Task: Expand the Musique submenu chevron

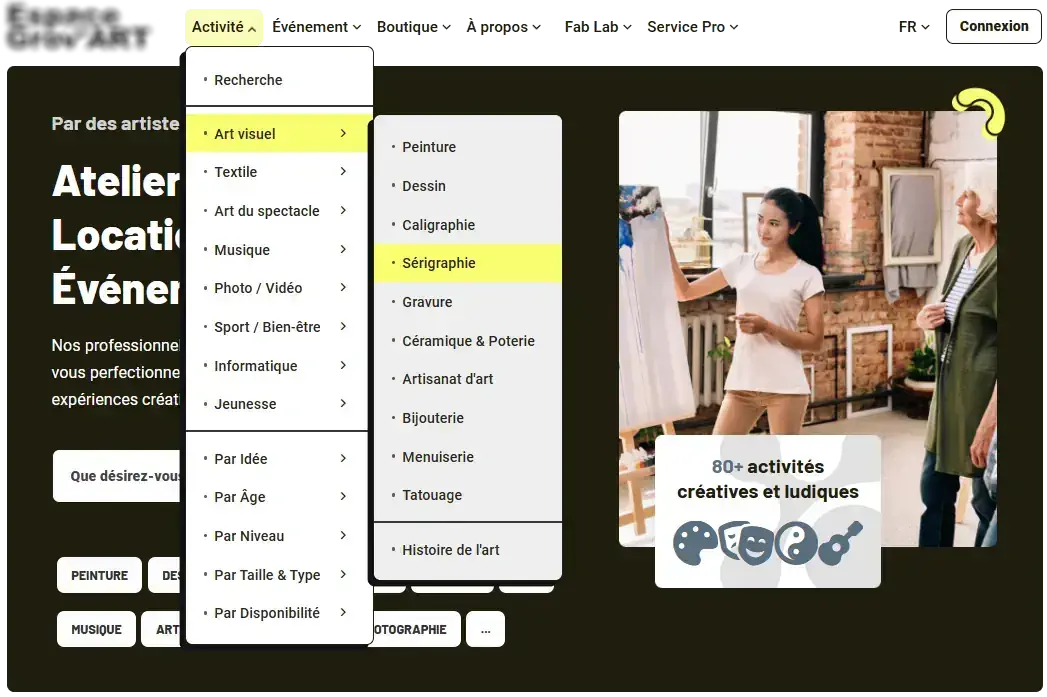Action: point(343,250)
